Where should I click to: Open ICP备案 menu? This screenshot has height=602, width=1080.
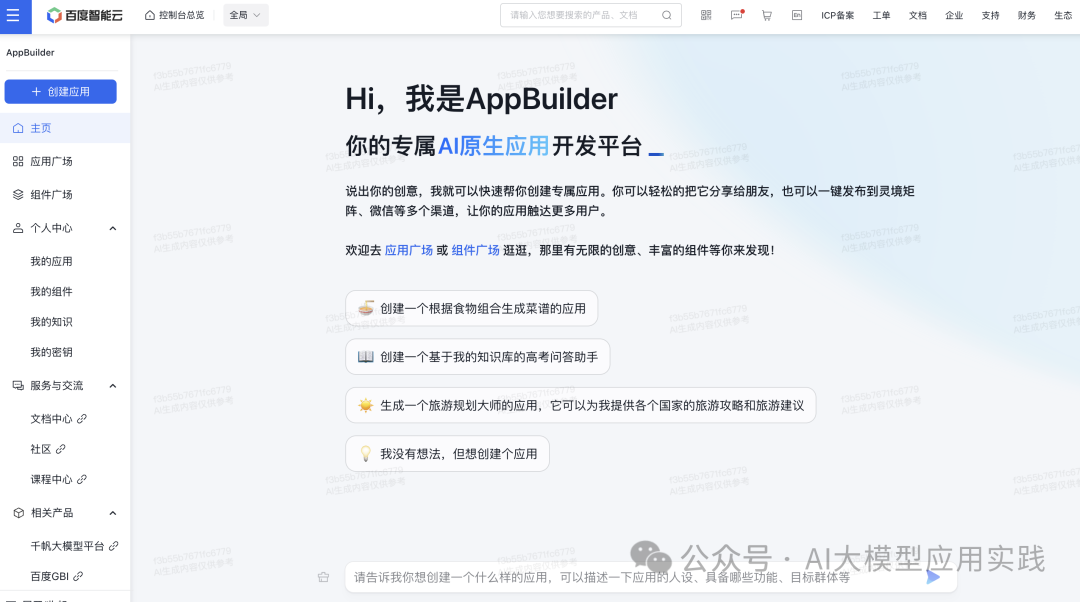point(838,15)
